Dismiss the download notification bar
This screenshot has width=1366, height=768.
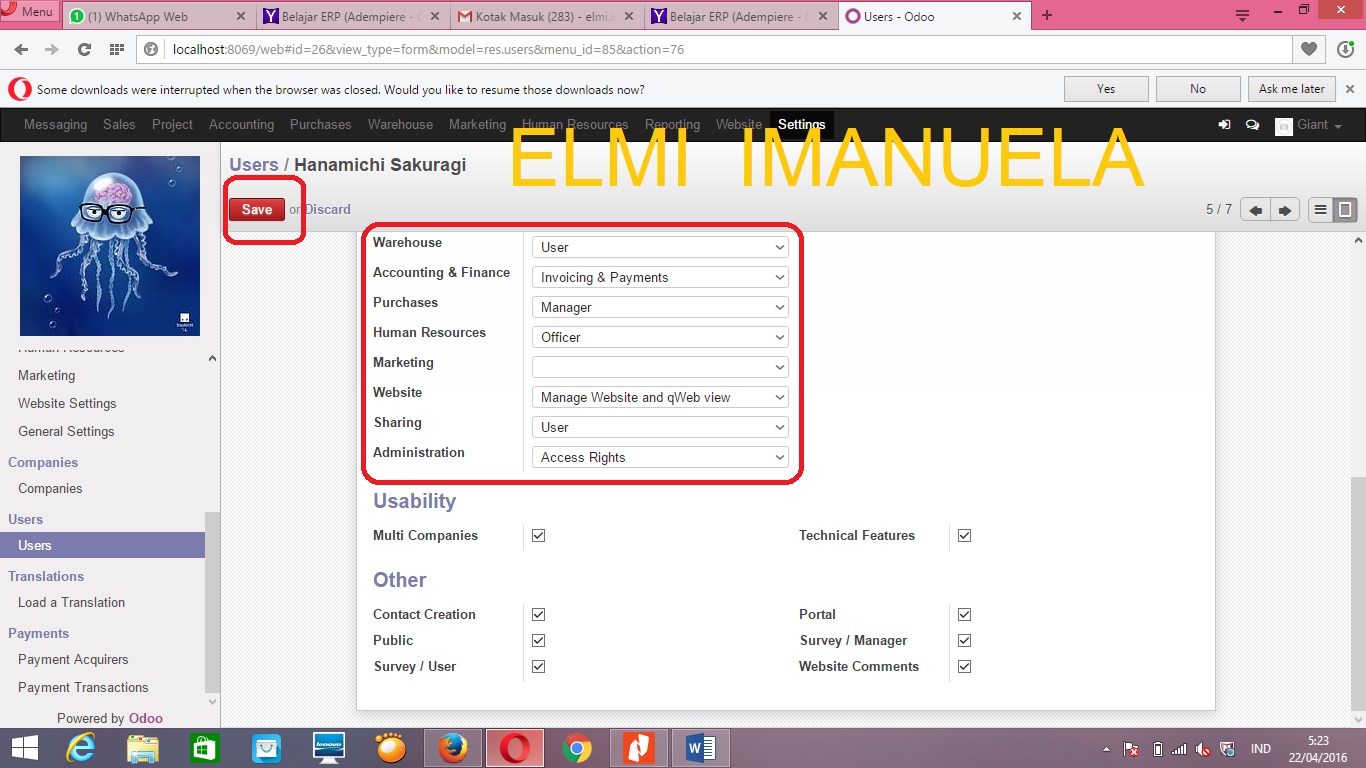[x=1350, y=89]
